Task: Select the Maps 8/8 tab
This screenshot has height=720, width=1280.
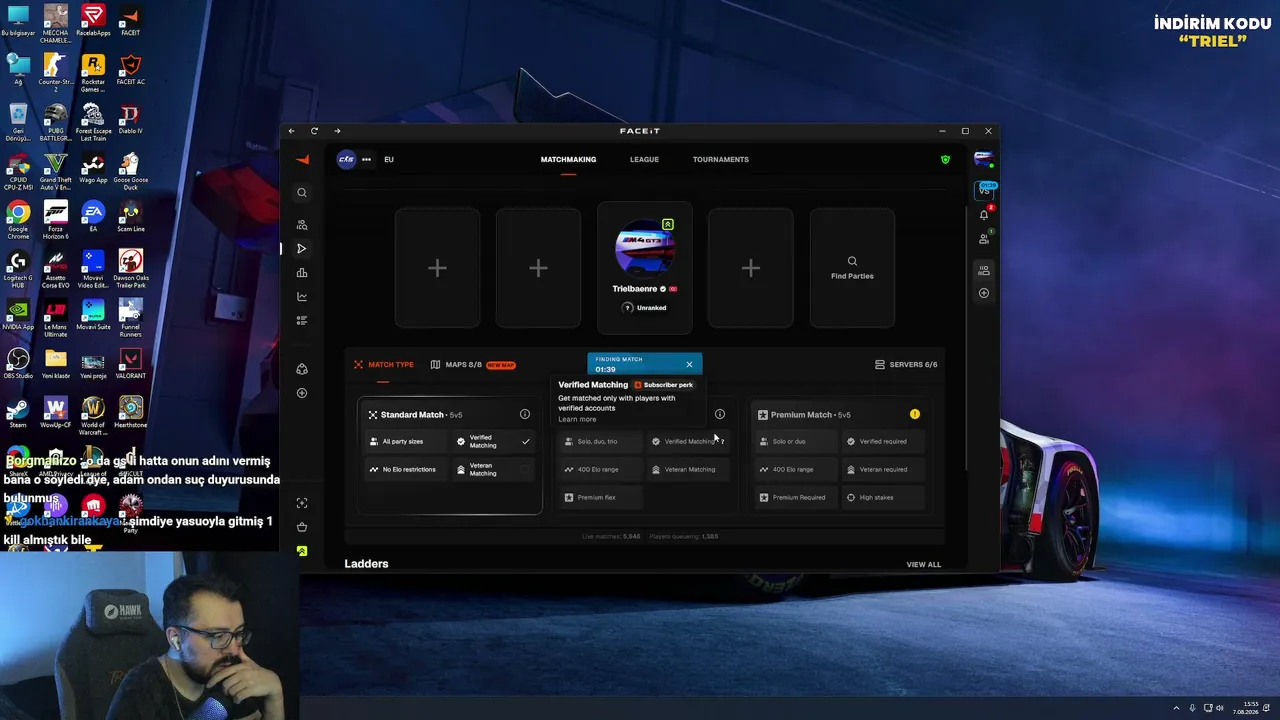Action: 472,365
